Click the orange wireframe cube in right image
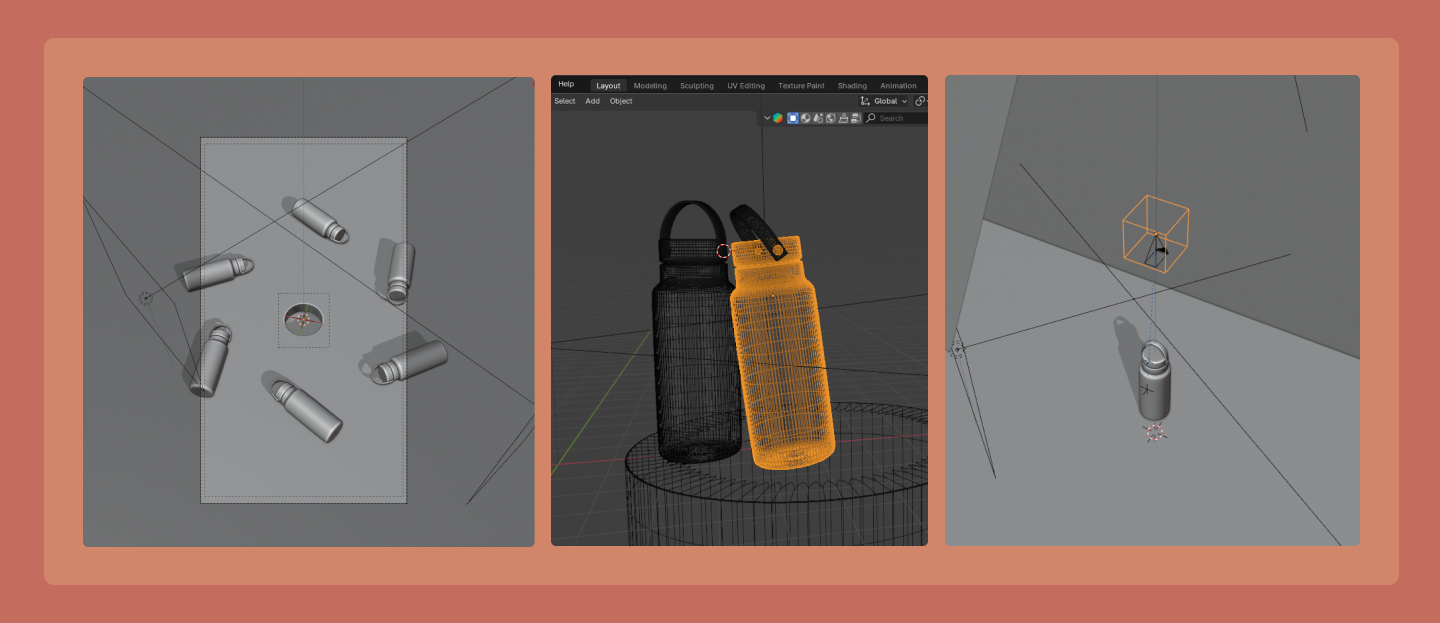This screenshot has height=623, width=1440. 1155,232
